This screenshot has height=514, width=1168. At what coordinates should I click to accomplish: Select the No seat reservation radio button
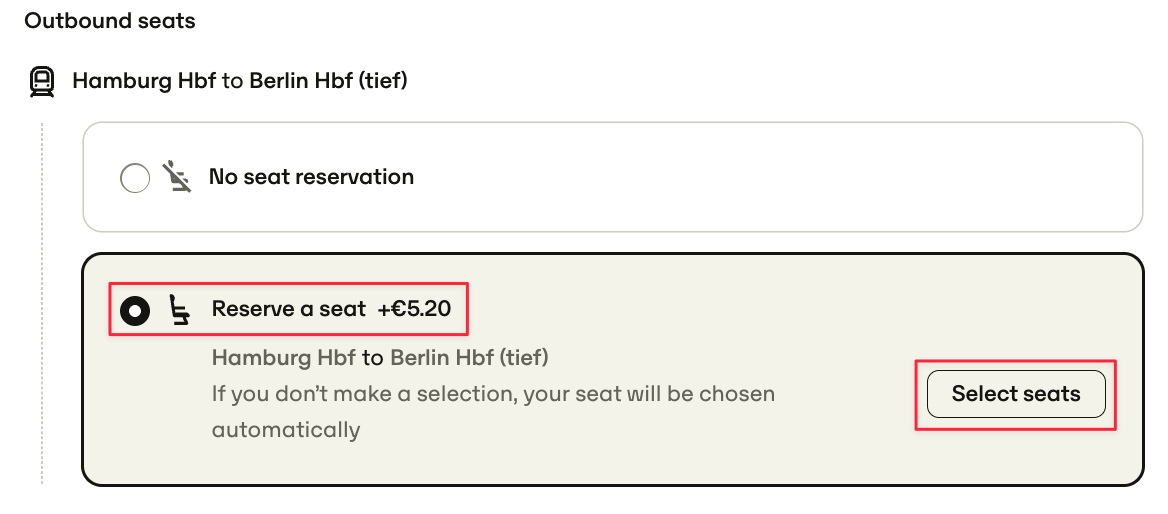(135, 178)
